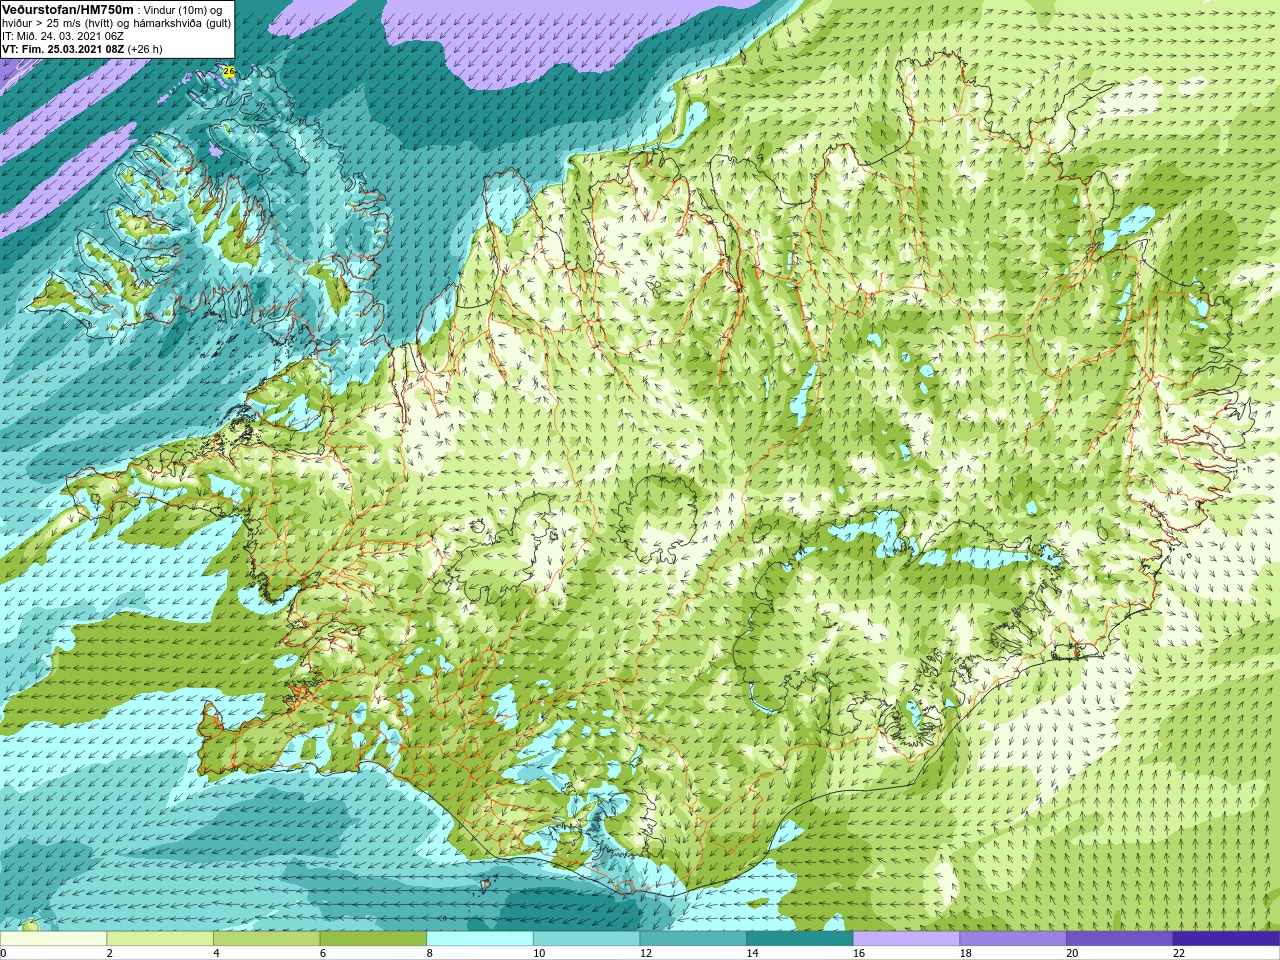Click the legend scale label 22
Viewport: 1280px width, 960px height.
tap(1179, 953)
